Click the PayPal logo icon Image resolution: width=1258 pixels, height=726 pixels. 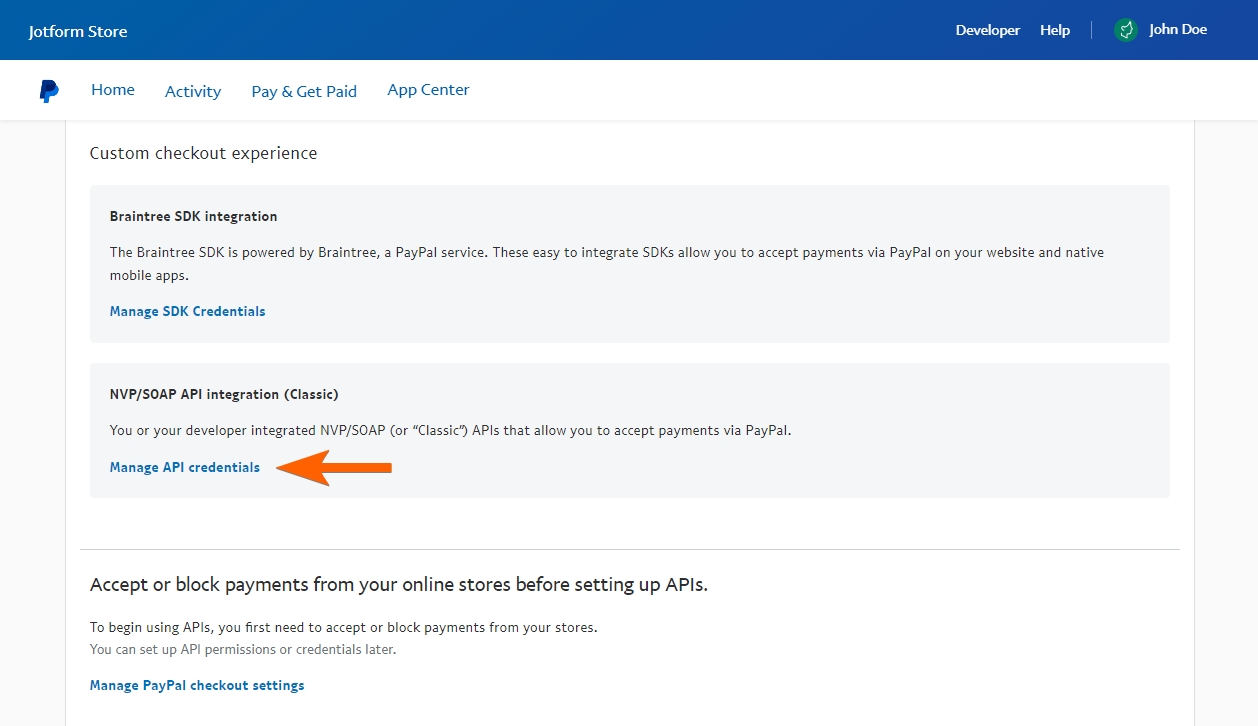click(x=49, y=91)
